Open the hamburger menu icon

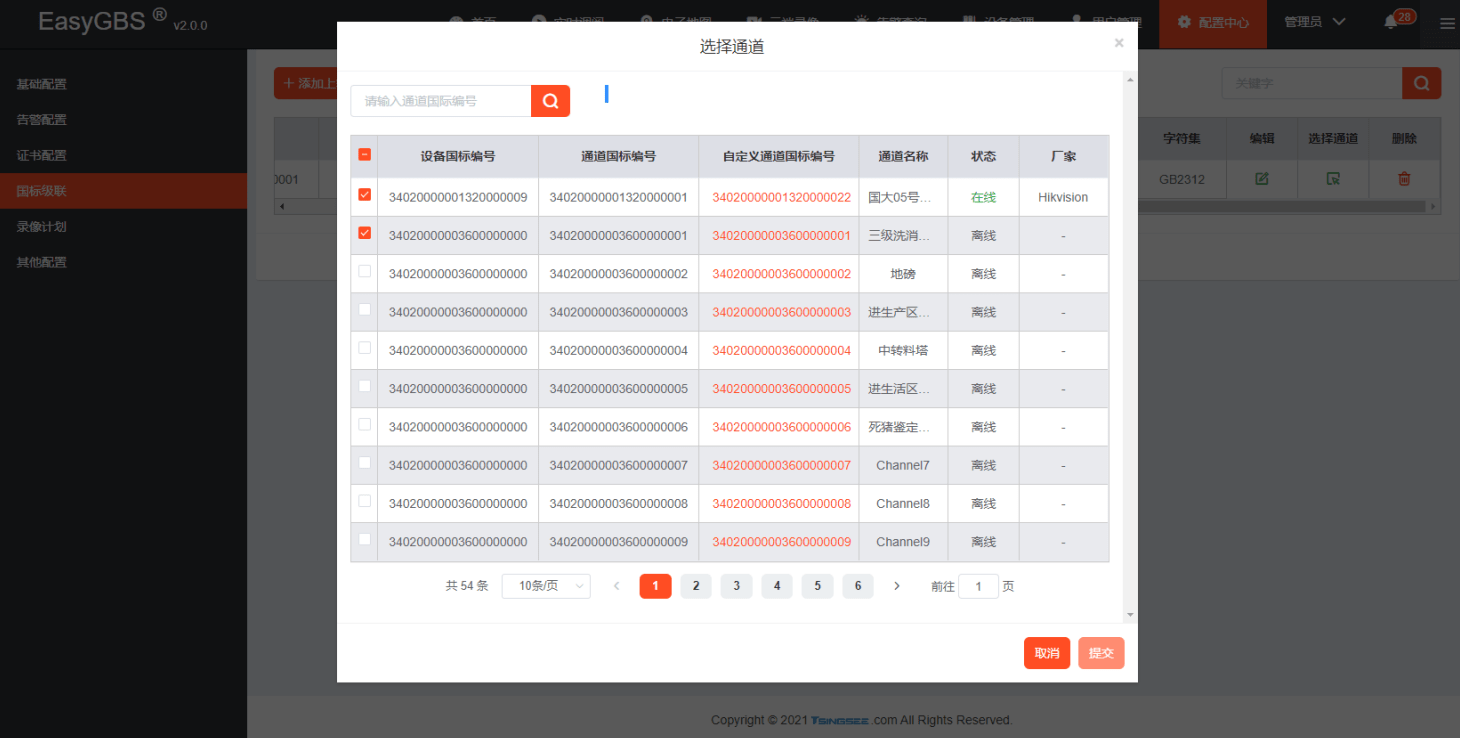click(1447, 24)
